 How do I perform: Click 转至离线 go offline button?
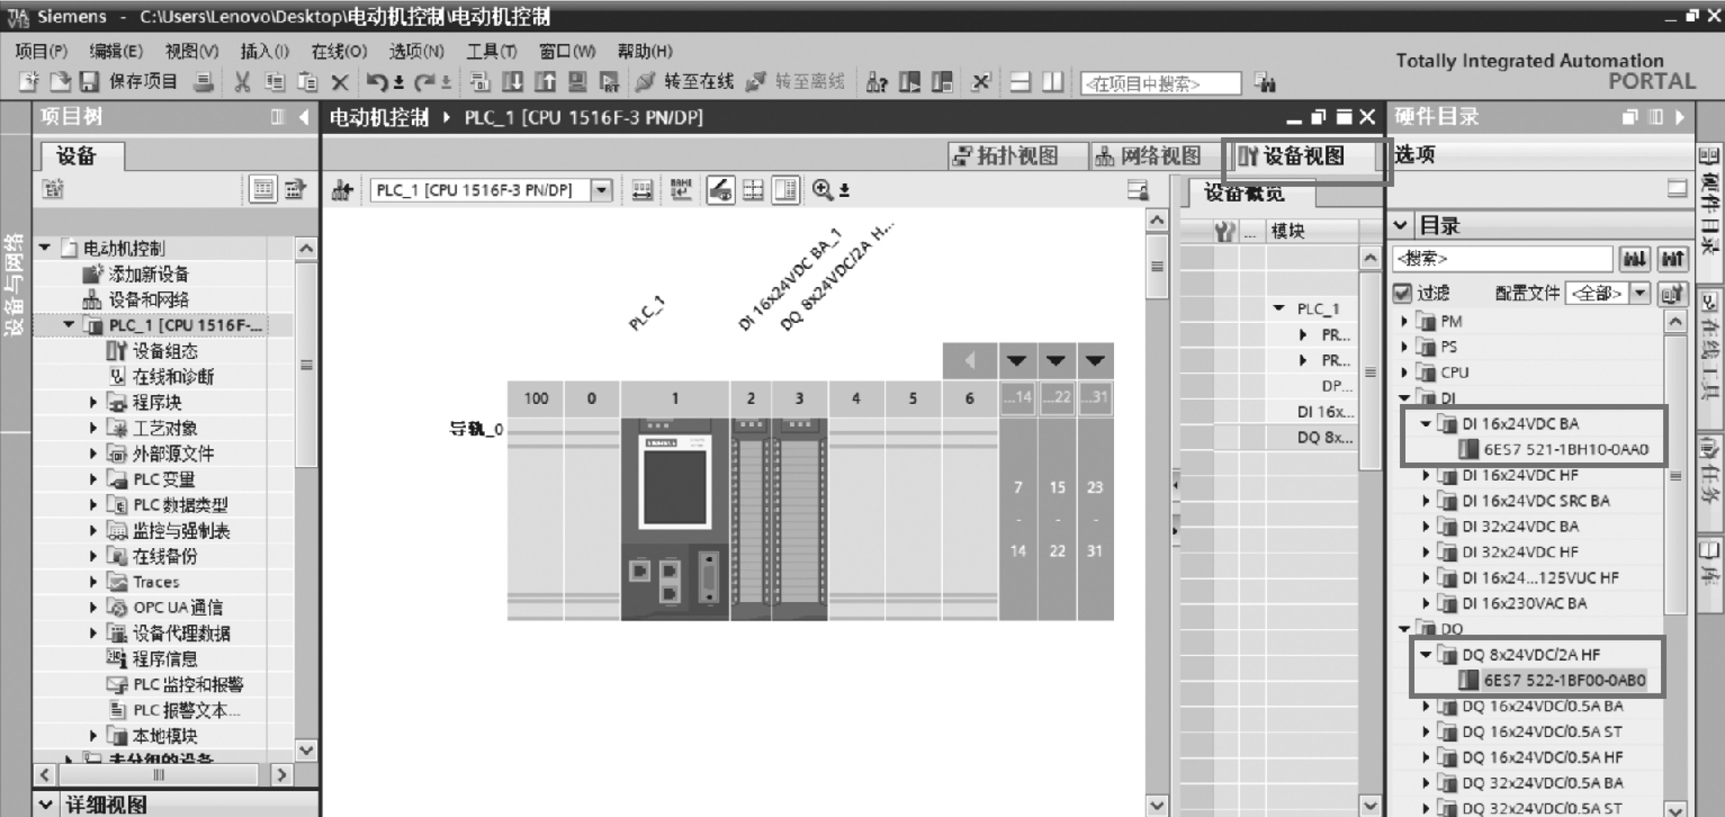tap(796, 82)
